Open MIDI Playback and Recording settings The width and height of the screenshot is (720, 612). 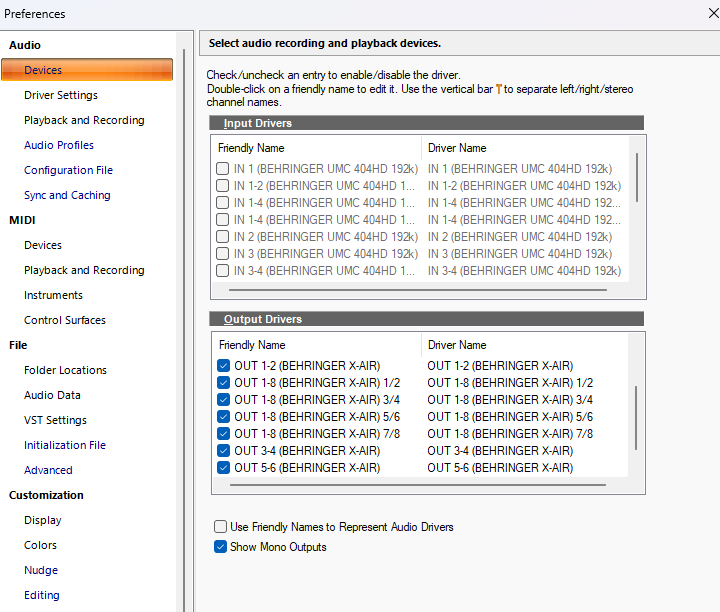click(x=84, y=270)
